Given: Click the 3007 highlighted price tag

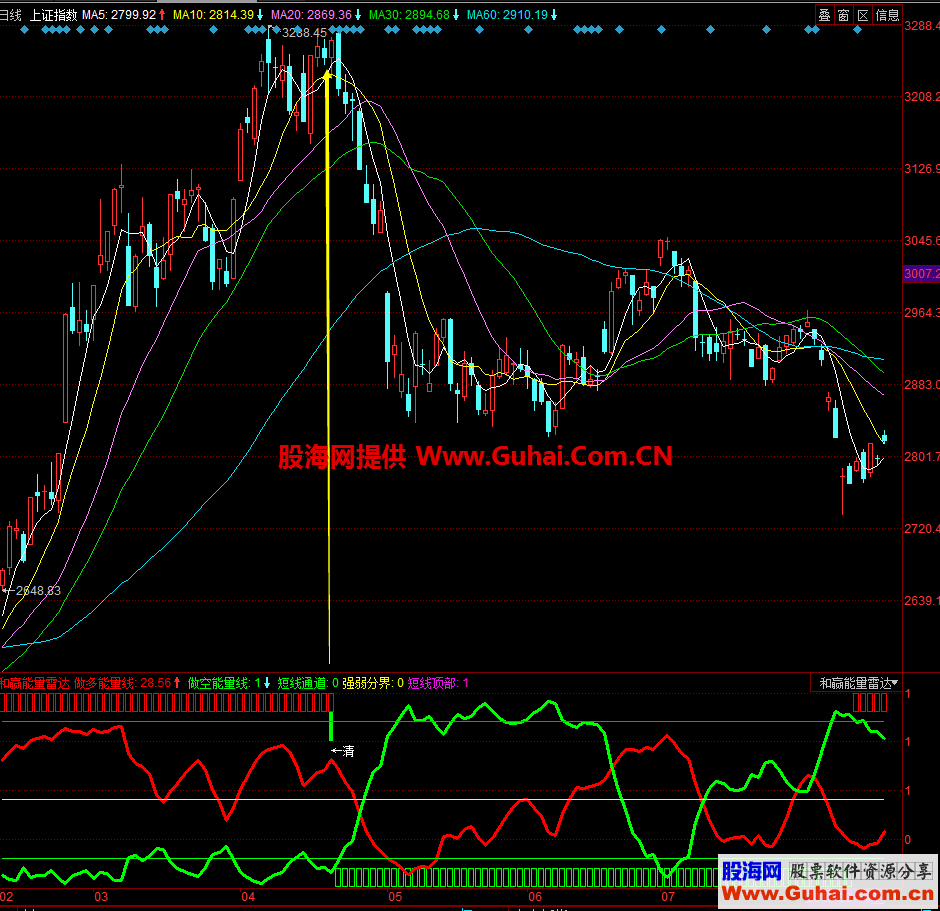Looking at the screenshot, I should click(x=920, y=273).
